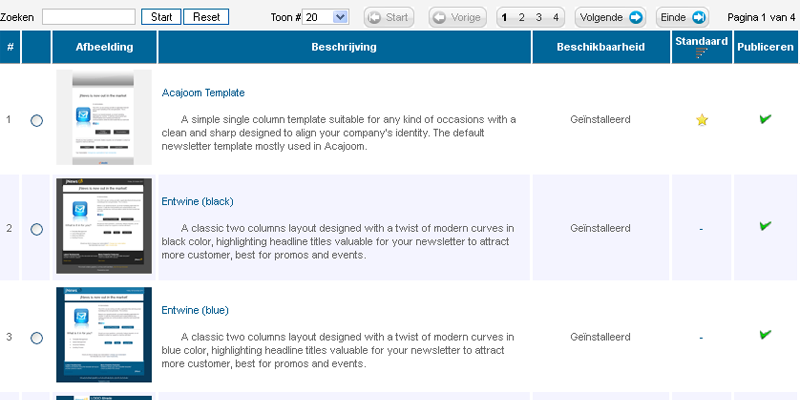The width and height of the screenshot is (800, 400).
Task: Set Entwine (black) as default template
Action: [x=701, y=230]
